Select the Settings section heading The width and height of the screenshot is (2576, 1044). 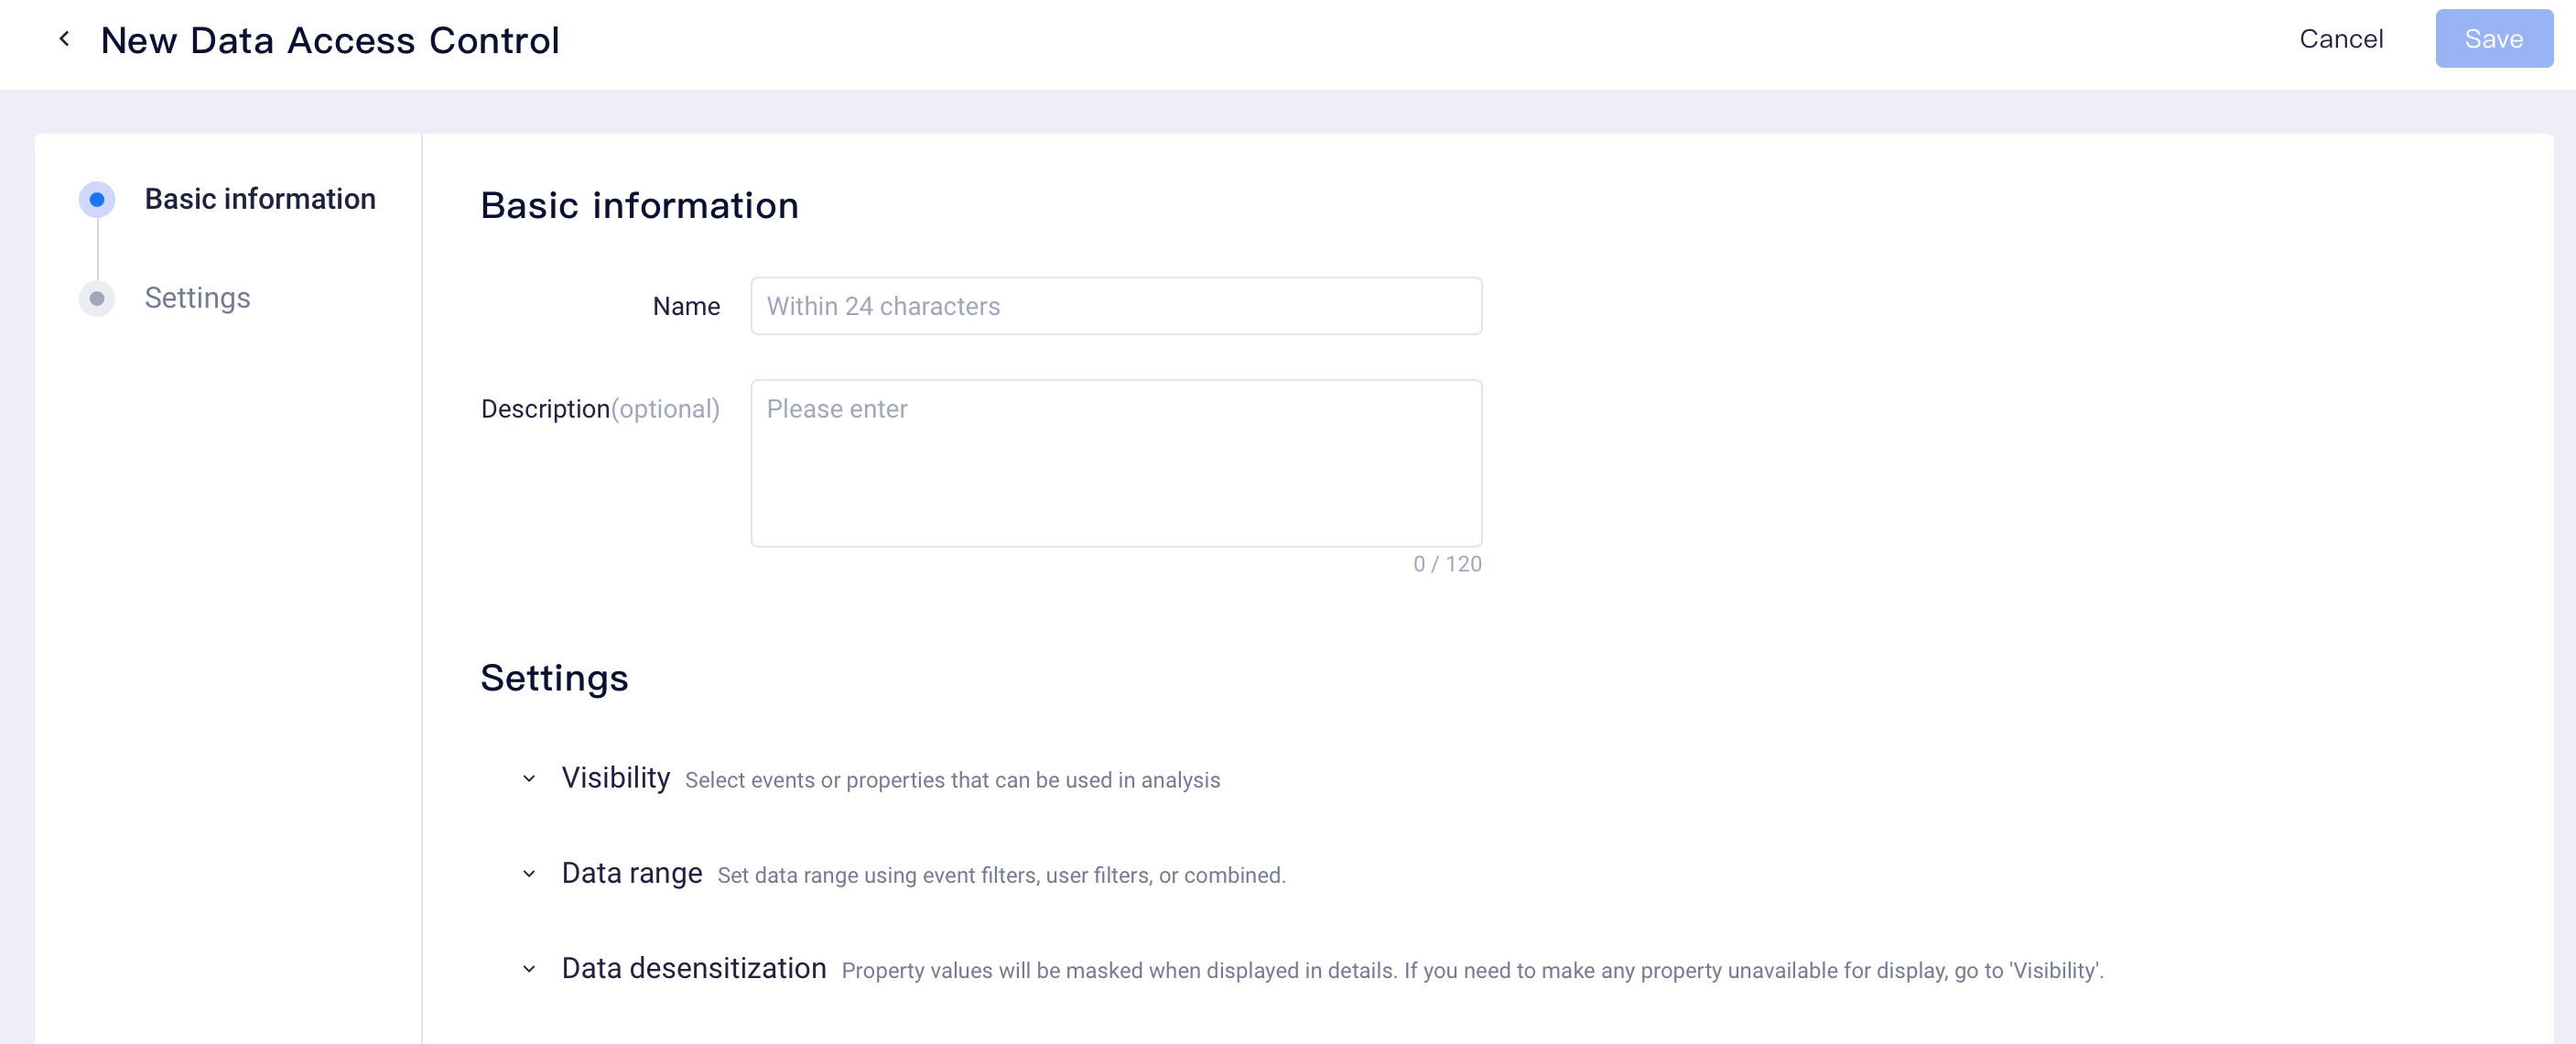point(554,678)
